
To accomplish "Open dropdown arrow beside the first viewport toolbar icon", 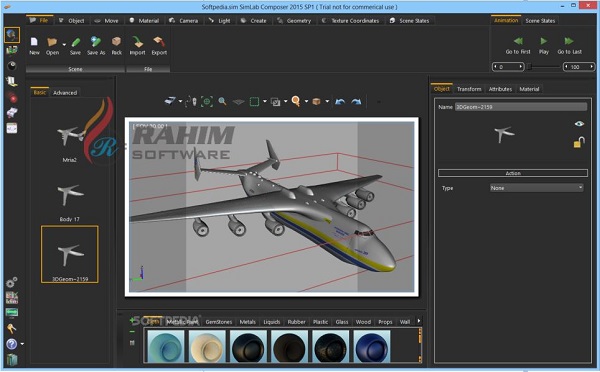I will pos(181,101).
